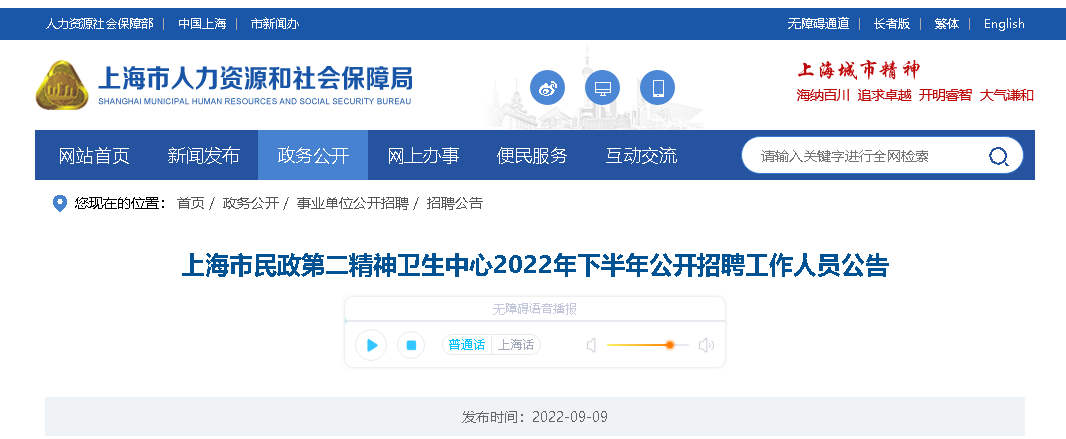Click the bureau emblem logo
The width and height of the screenshot is (1066, 439).
[x=62, y=85]
